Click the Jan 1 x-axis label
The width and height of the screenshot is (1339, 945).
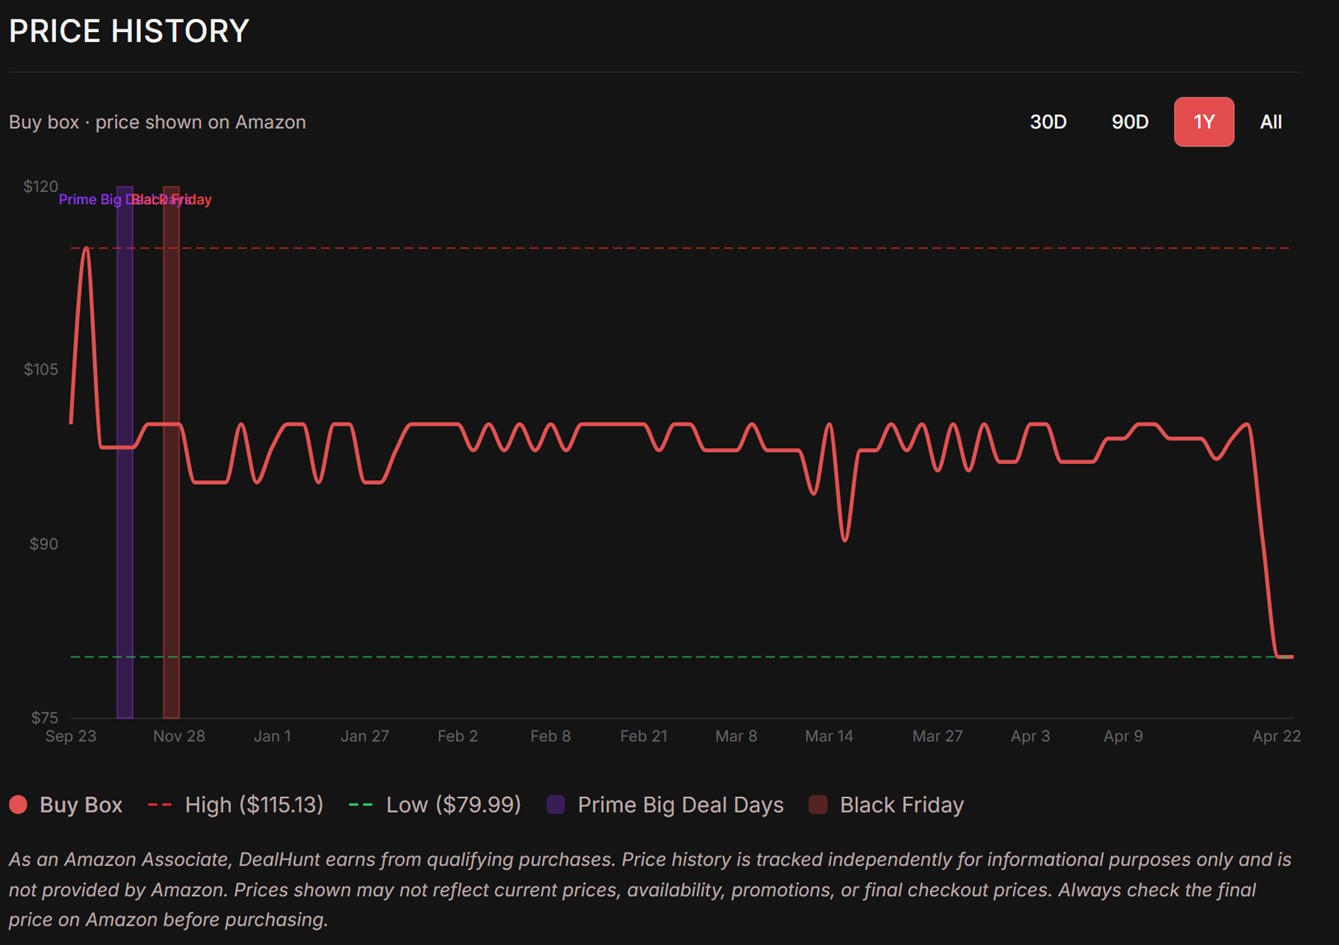pos(272,736)
